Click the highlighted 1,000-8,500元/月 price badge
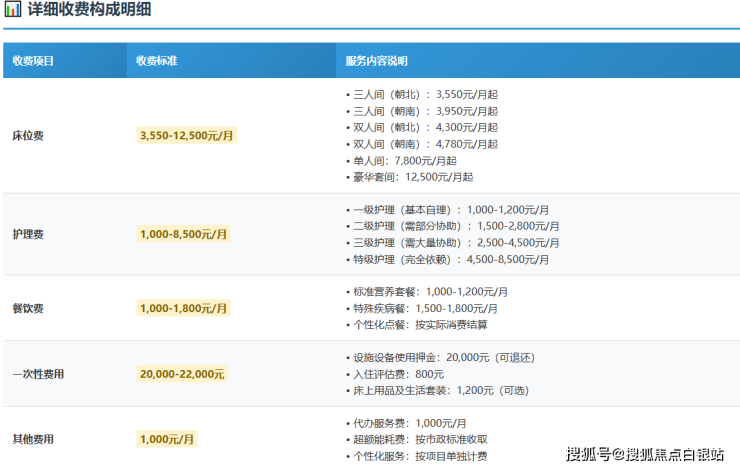 [184, 234]
